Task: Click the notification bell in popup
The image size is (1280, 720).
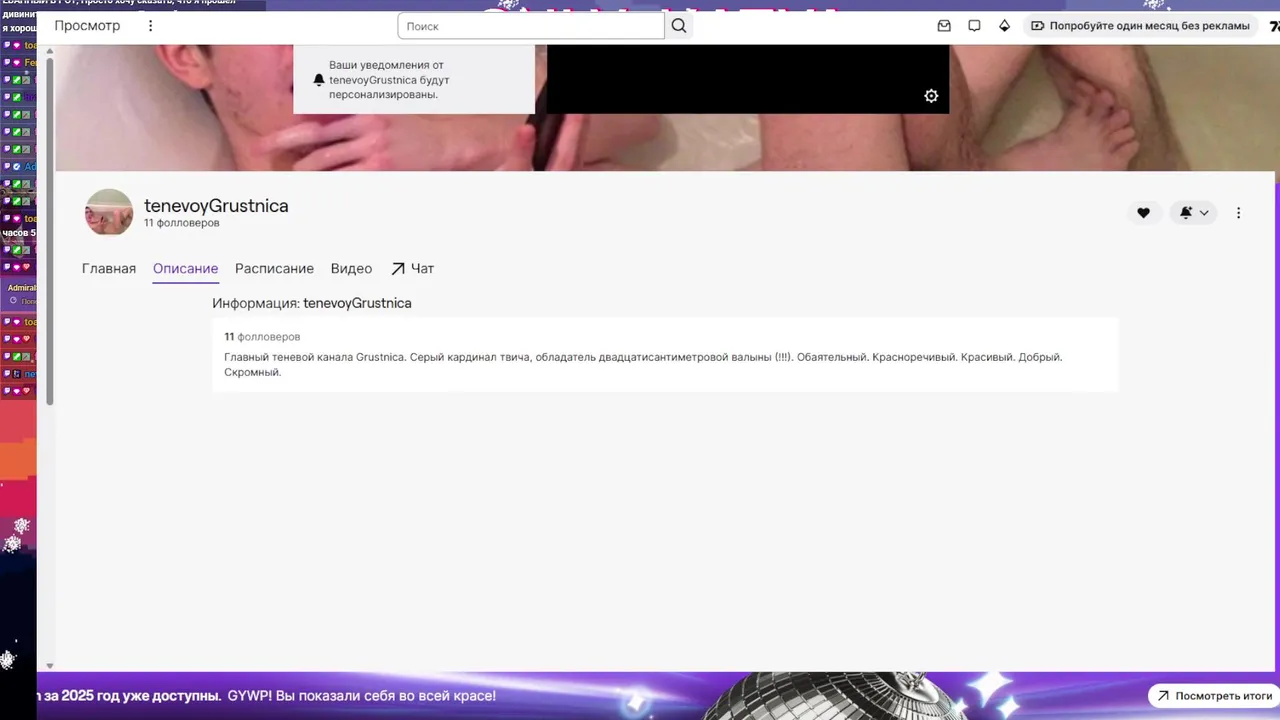Action: pyautogui.click(x=319, y=80)
